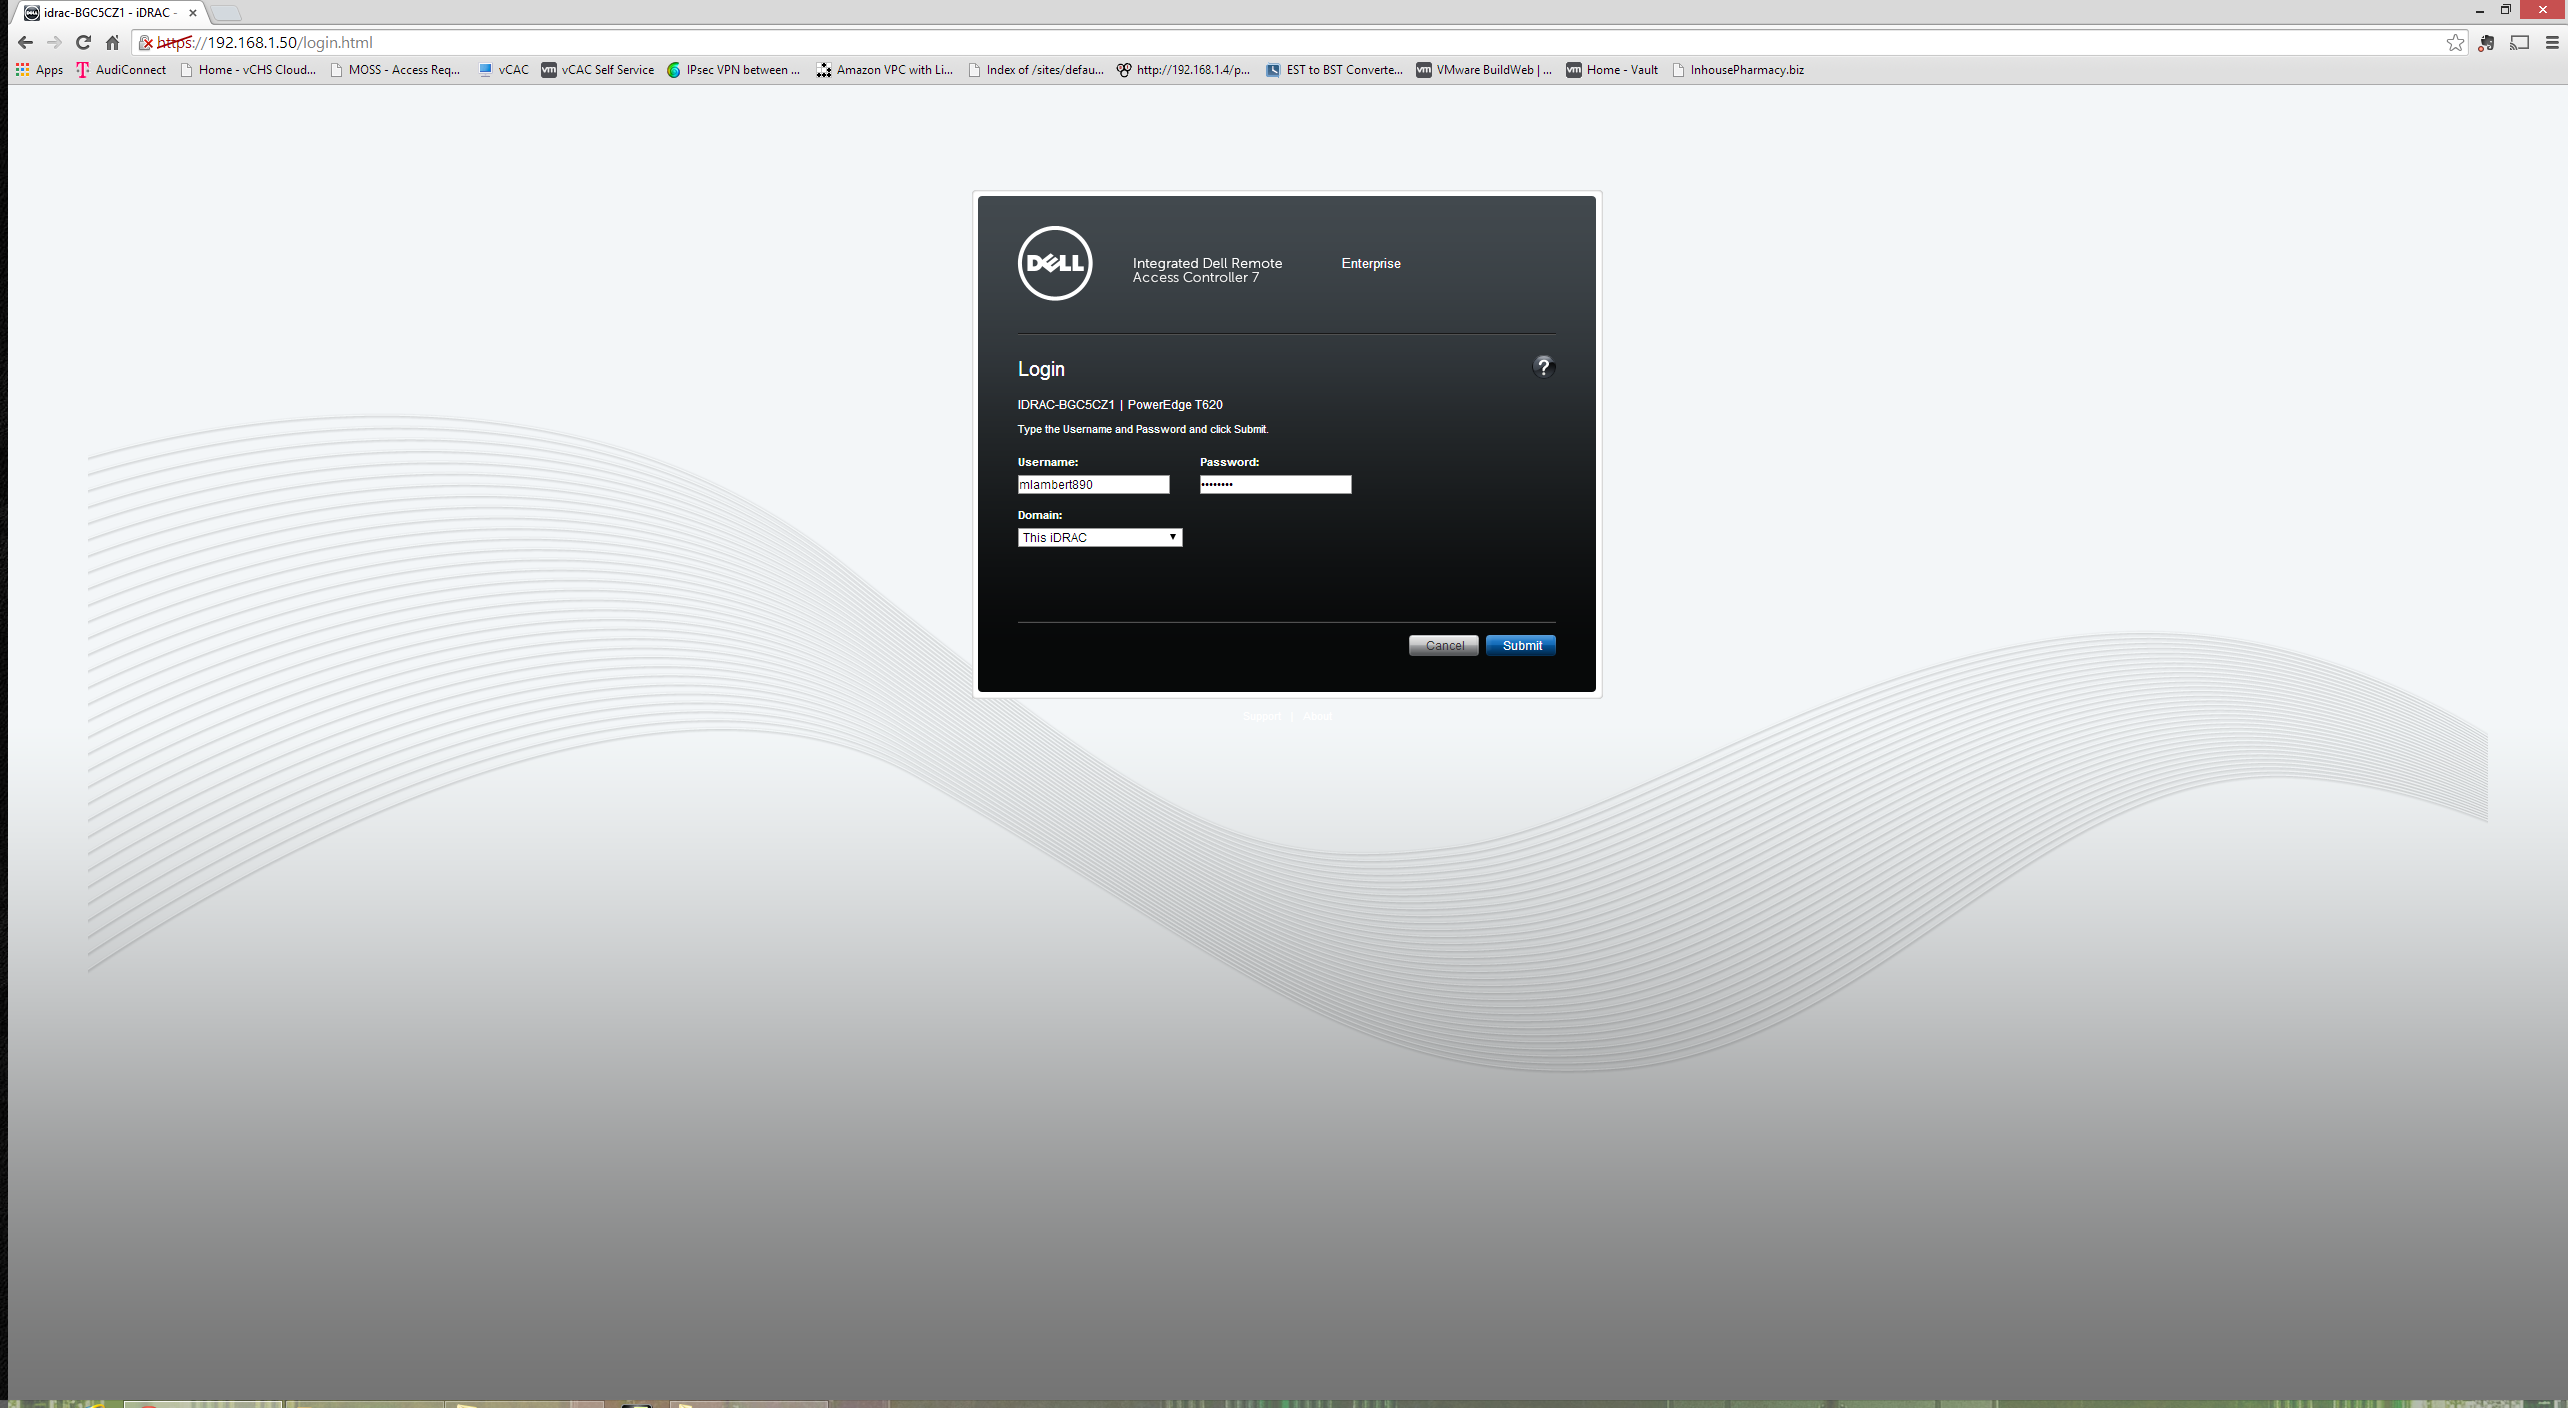
Task: Expand the Domain dropdown
Action: (x=1099, y=538)
